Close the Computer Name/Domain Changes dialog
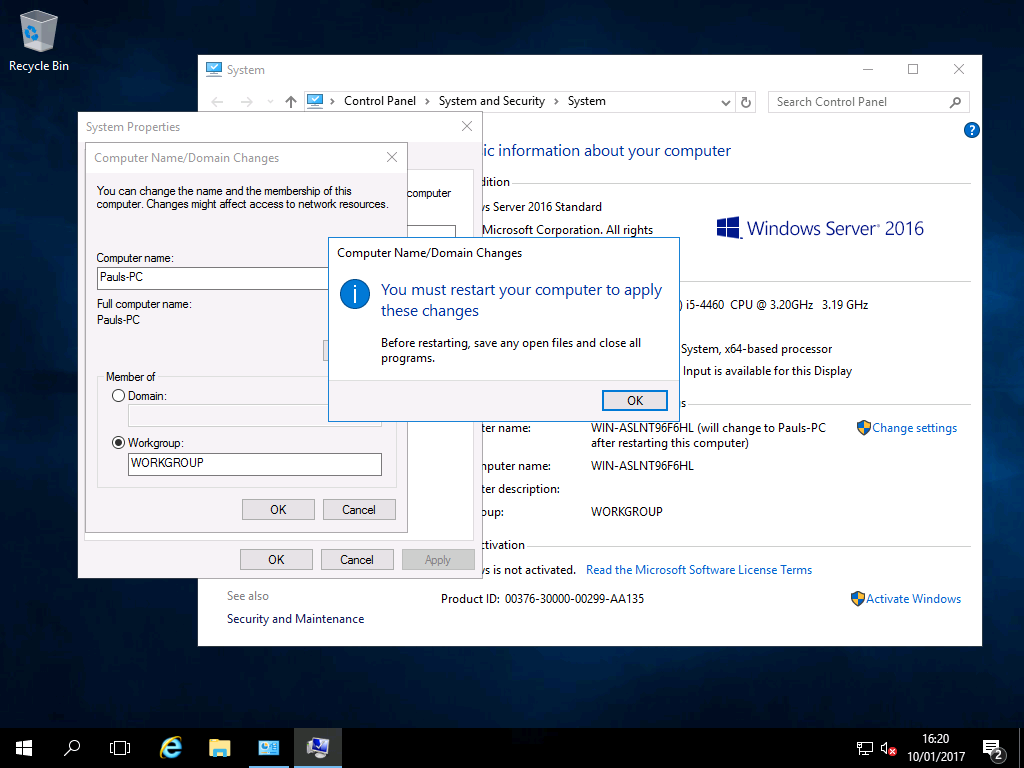Viewport: 1024px width, 768px height. [x=392, y=157]
